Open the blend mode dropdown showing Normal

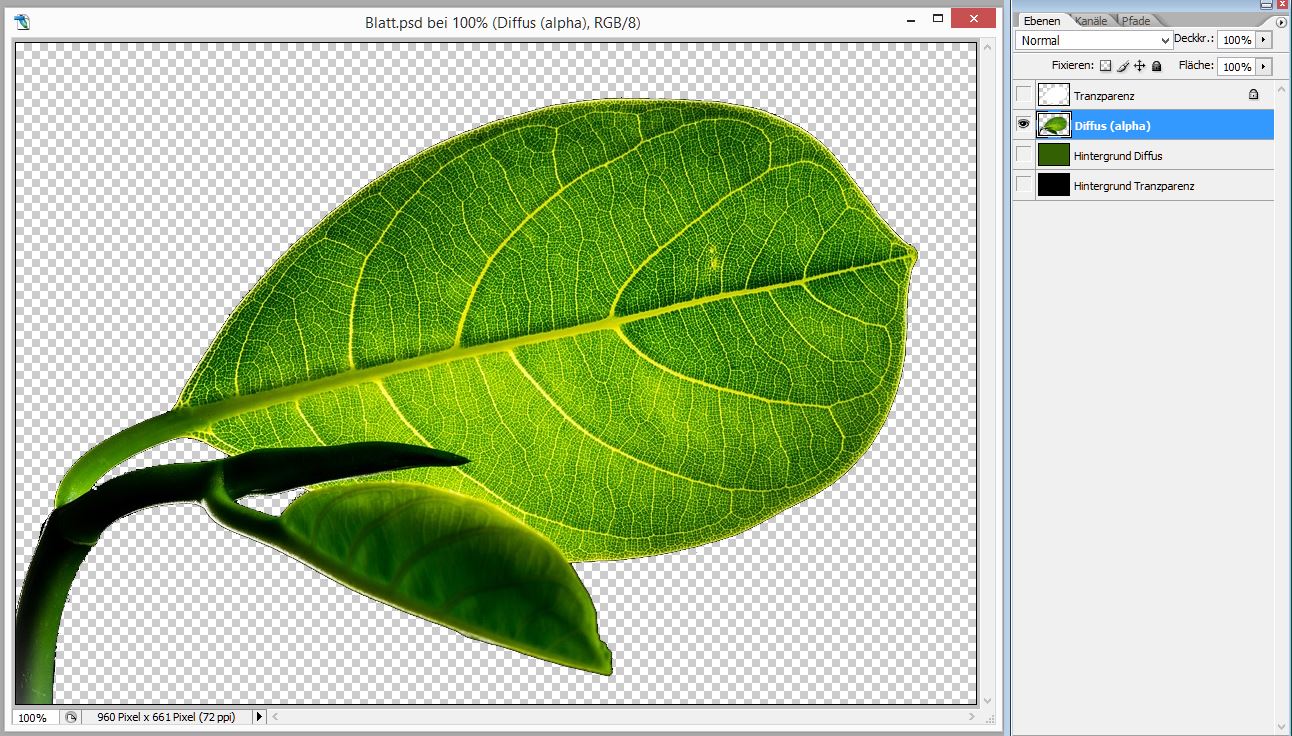coord(1094,40)
